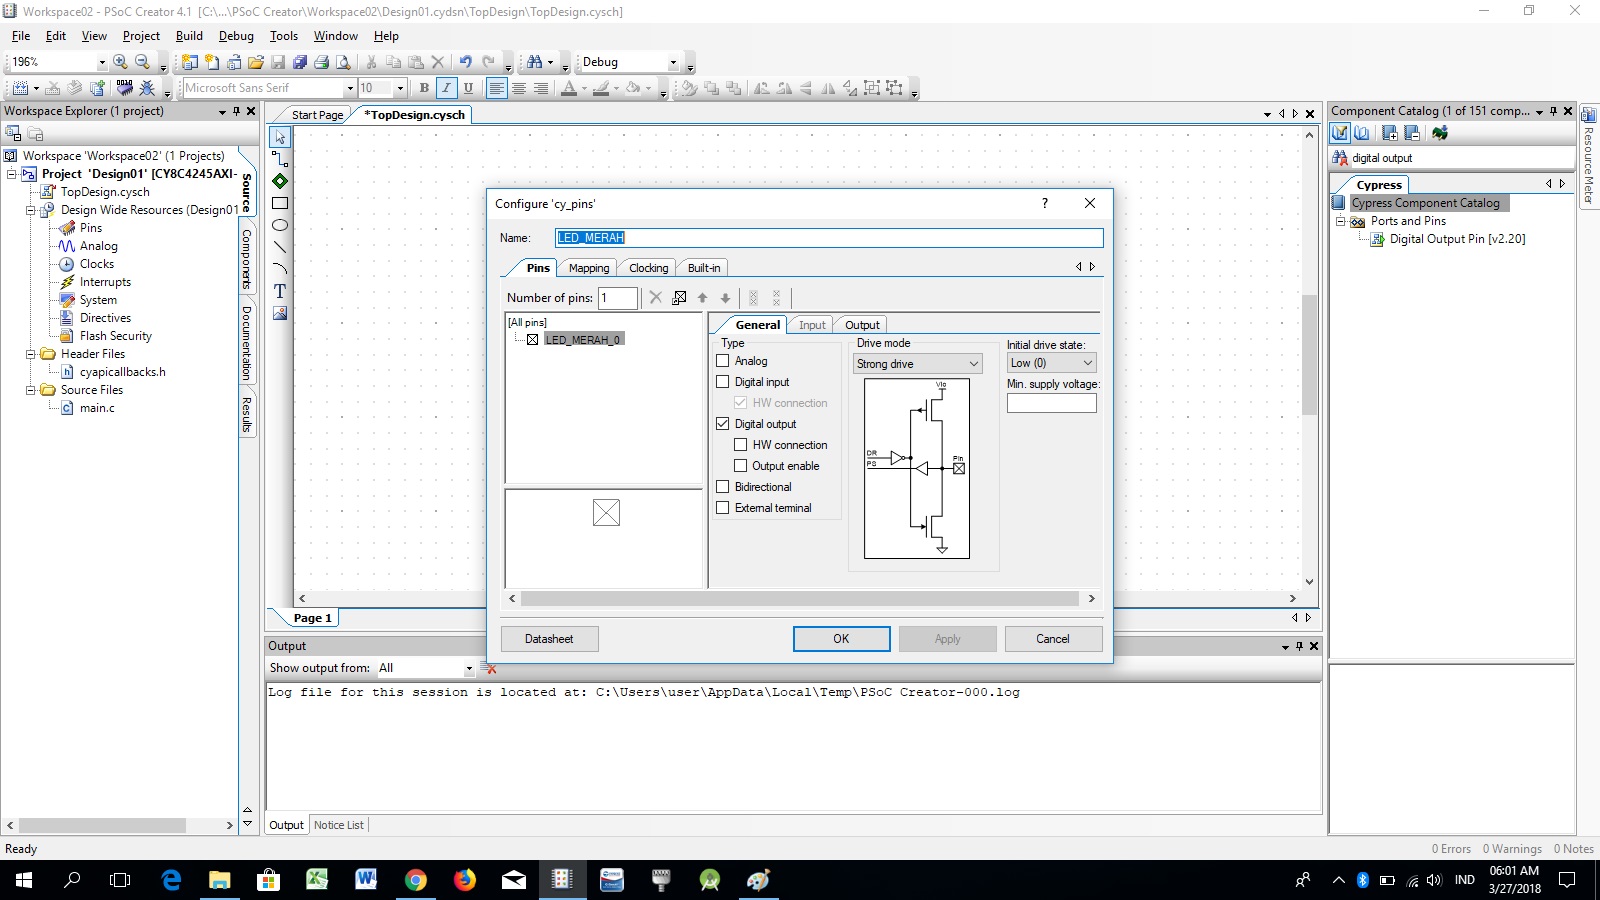Click OK to confirm pin configuration
This screenshot has width=1600, height=900.
[841, 639]
